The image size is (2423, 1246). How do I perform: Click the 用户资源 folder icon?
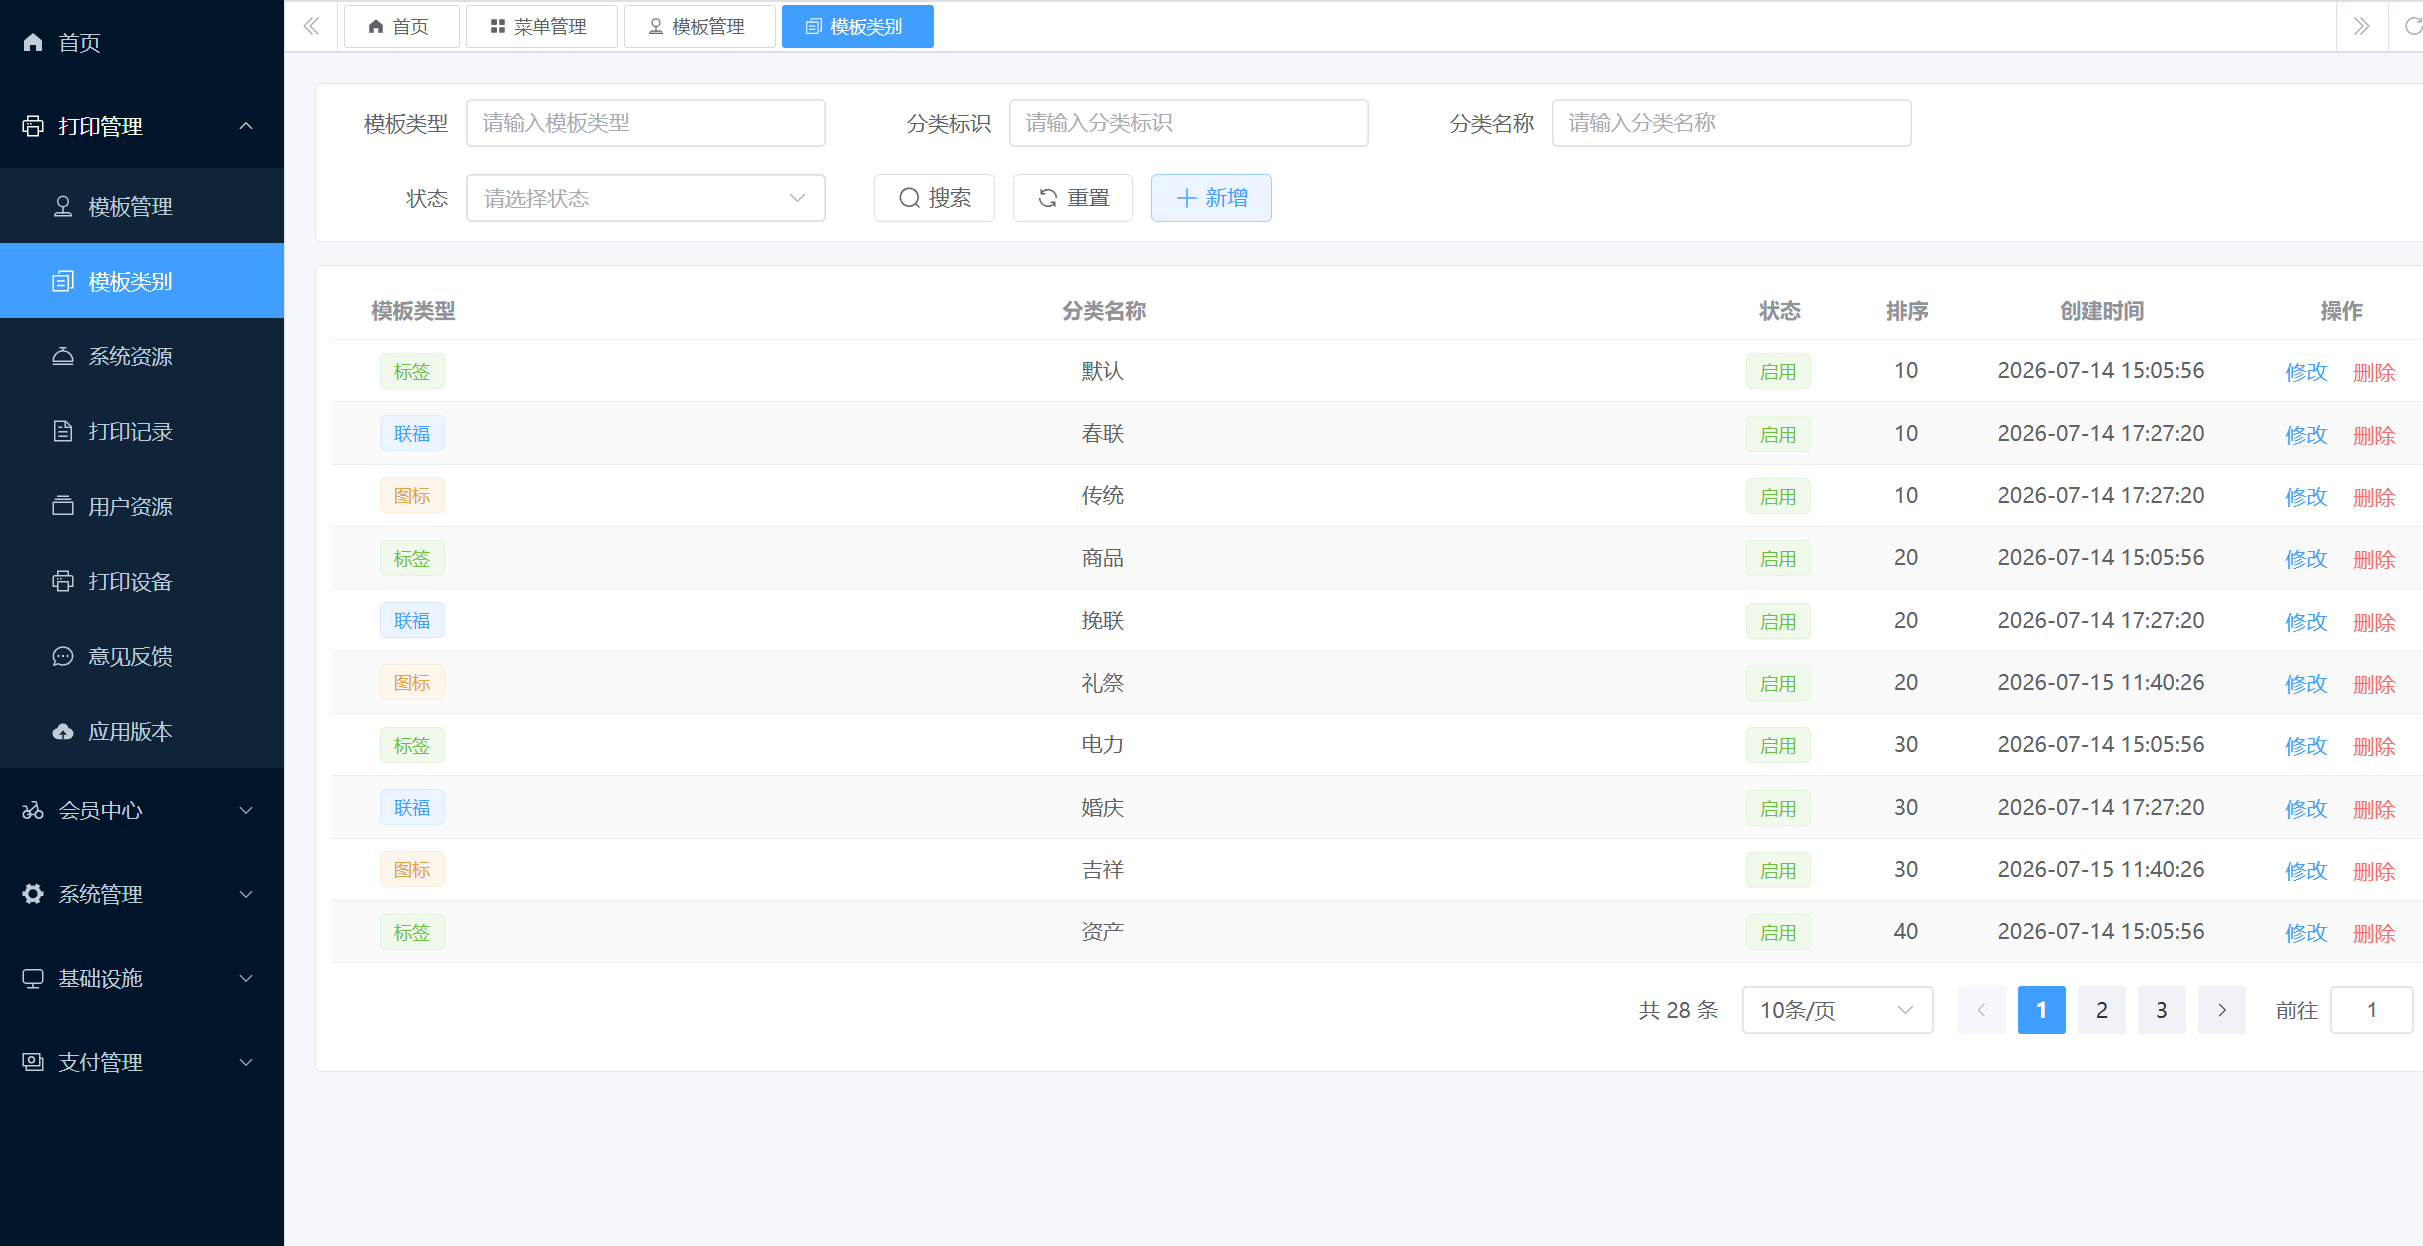point(63,506)
